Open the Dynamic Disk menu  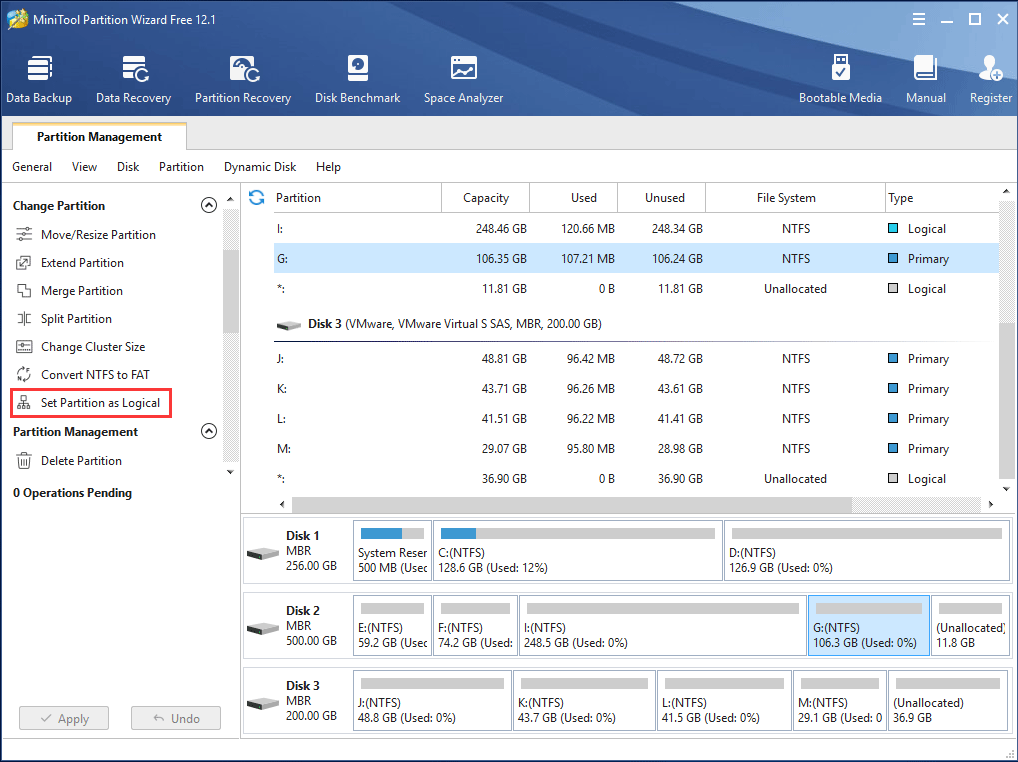point(260,167)
